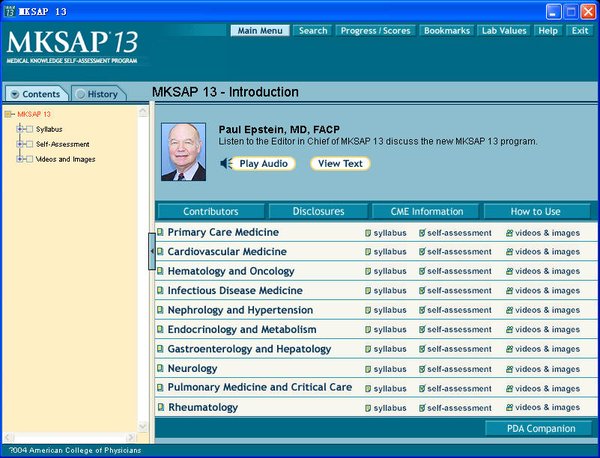This screenshot has height=458, width=600.
Task: Open the Search menu item
Action: click(x=313, y=31)
